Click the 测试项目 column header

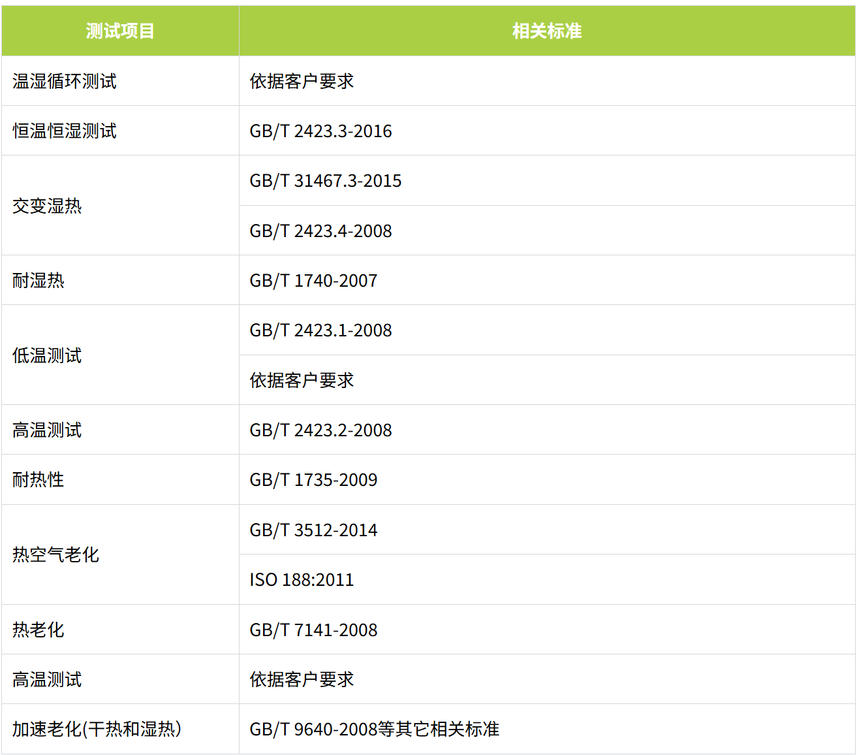coord(120,31)
